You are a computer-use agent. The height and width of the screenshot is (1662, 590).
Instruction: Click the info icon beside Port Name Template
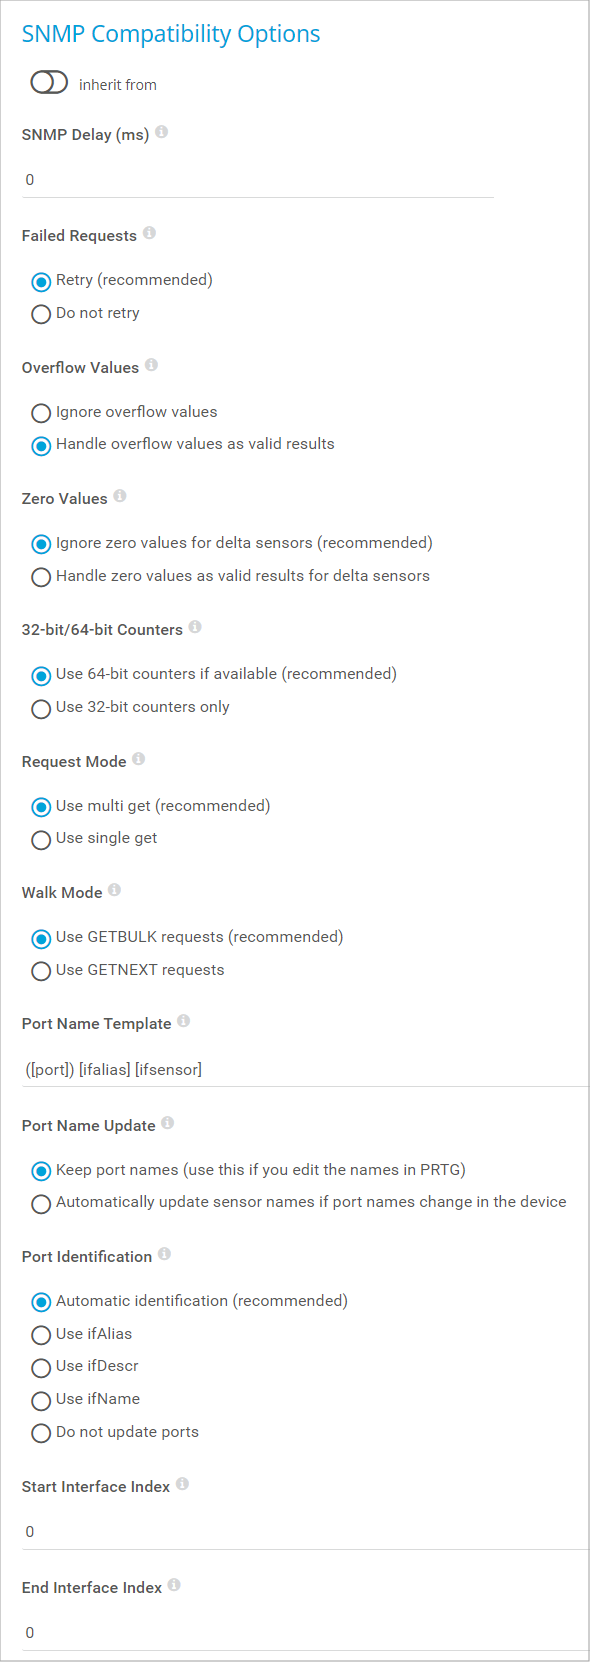pyautogui.click(x=184, y=1021)
